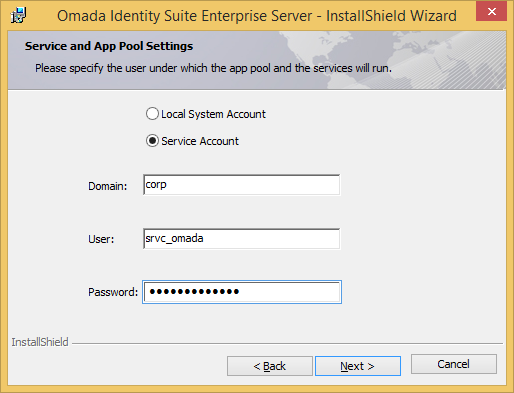Viewport: 514px width, 393px height.
Task: Select the Service Account radio button
Action: (152, 141)
